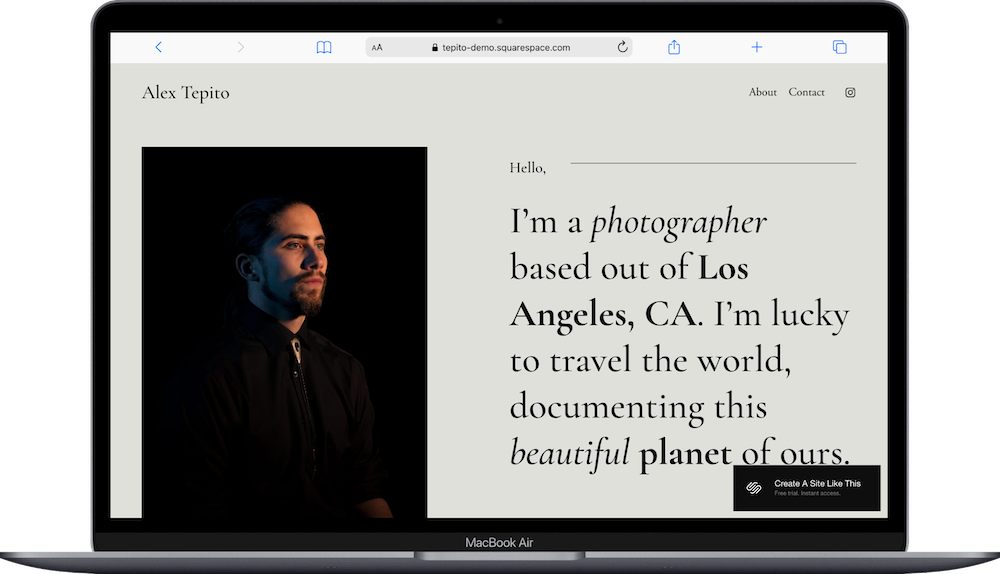Open the About page link

click(763, 92)
